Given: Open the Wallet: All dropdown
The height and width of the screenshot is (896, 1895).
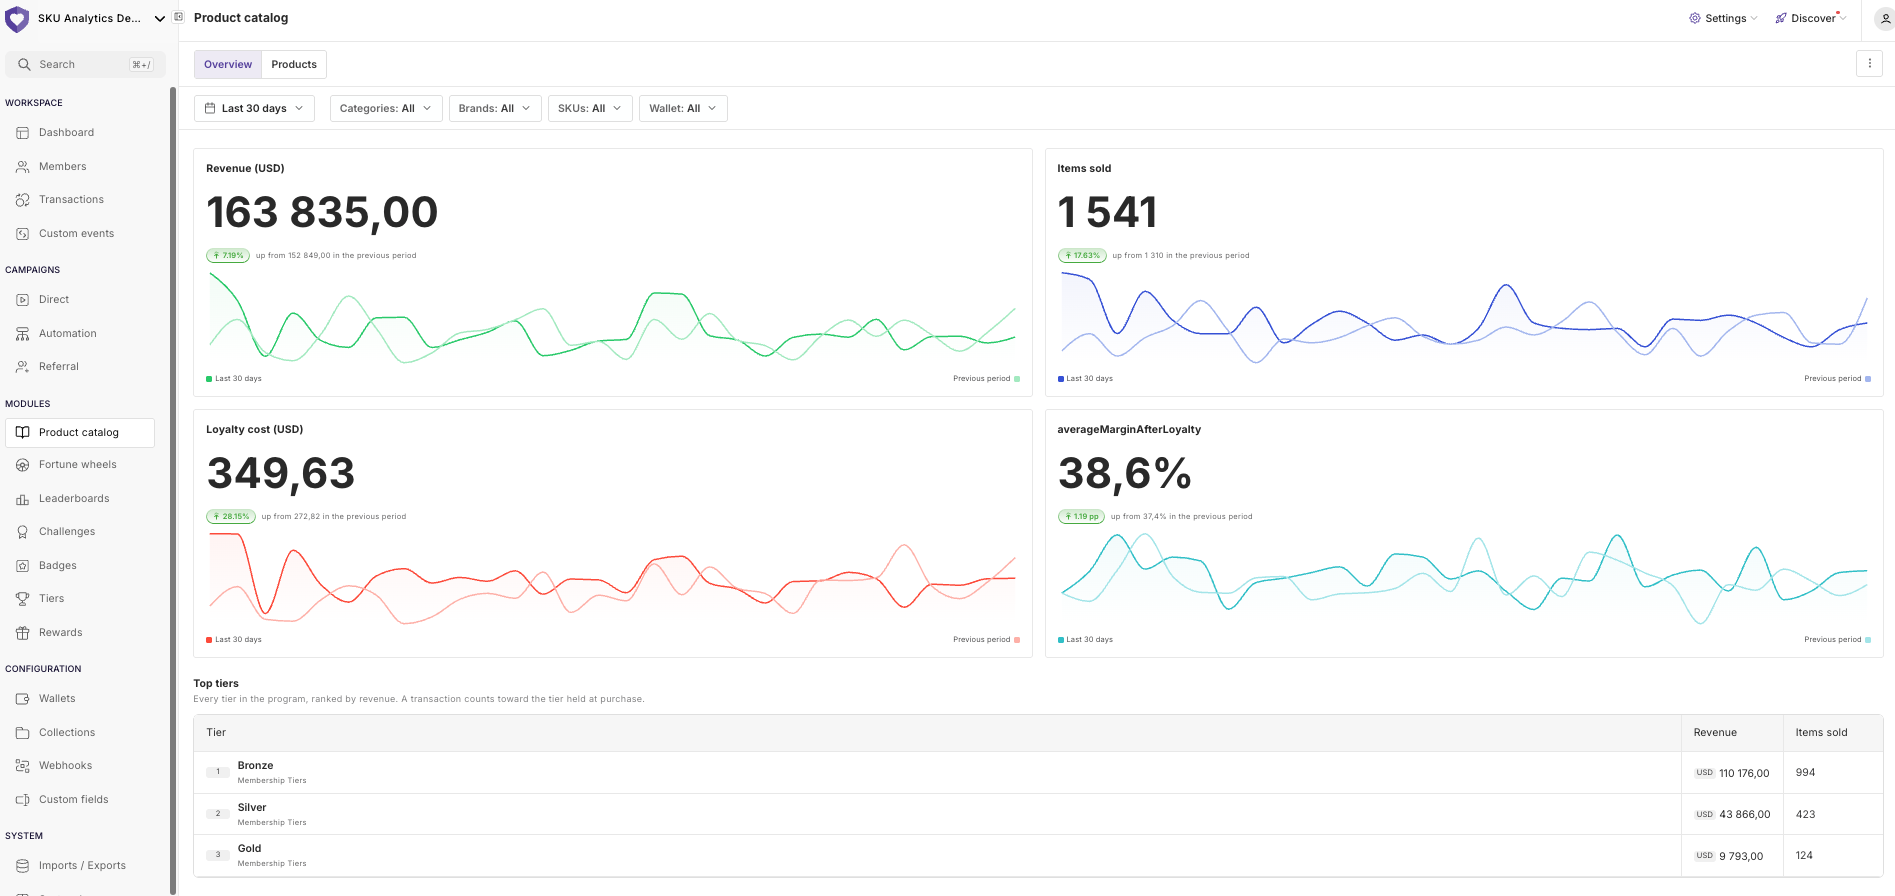Looking at the screenshot, I should (x=683, y=108).
